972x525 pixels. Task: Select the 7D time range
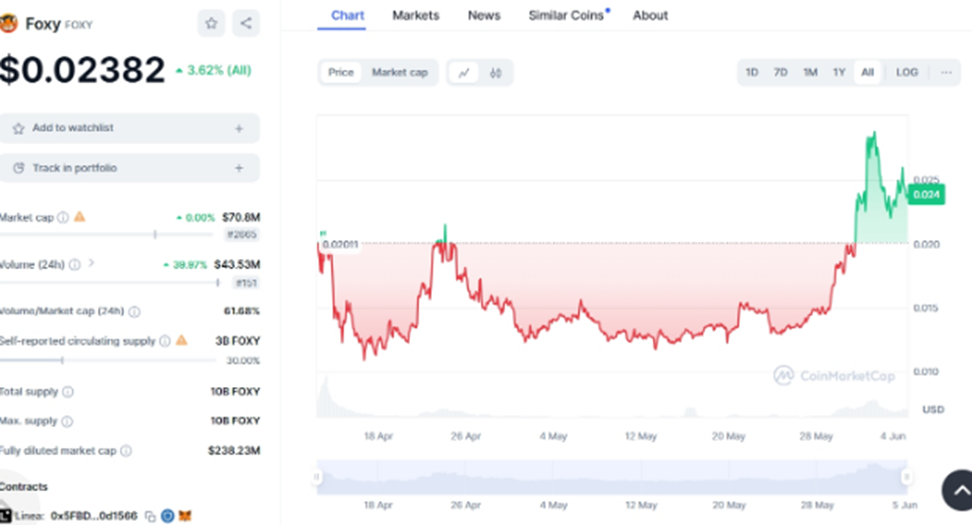coord(780,73)
